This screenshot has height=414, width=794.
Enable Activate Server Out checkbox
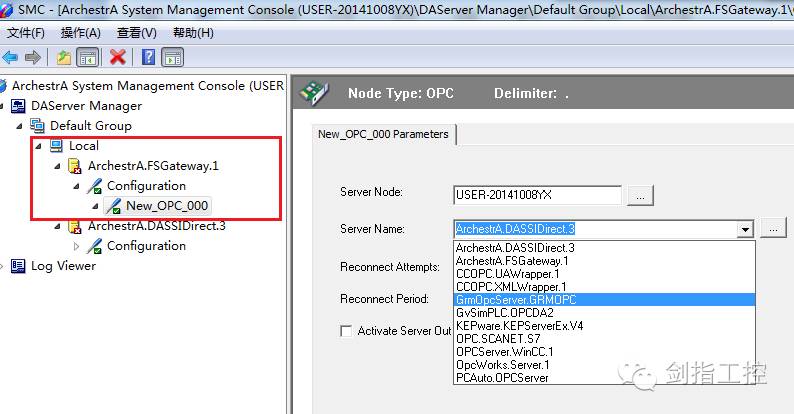coord(346,331)
